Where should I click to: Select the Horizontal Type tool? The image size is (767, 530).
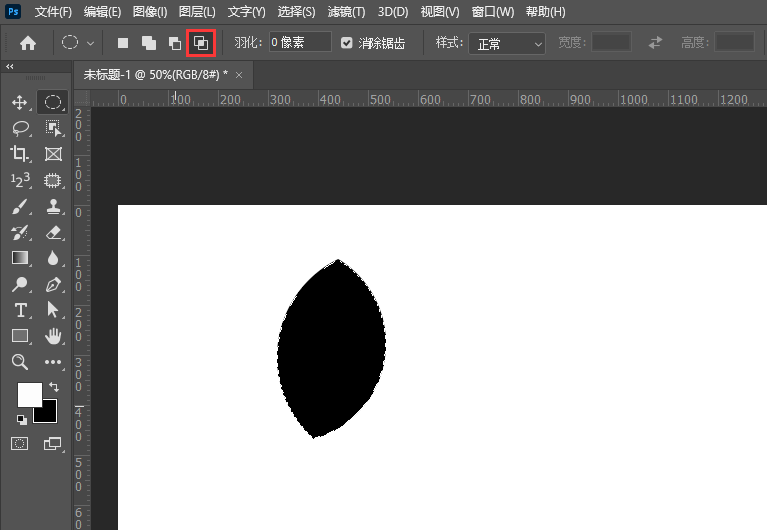(x=19, y=310)
